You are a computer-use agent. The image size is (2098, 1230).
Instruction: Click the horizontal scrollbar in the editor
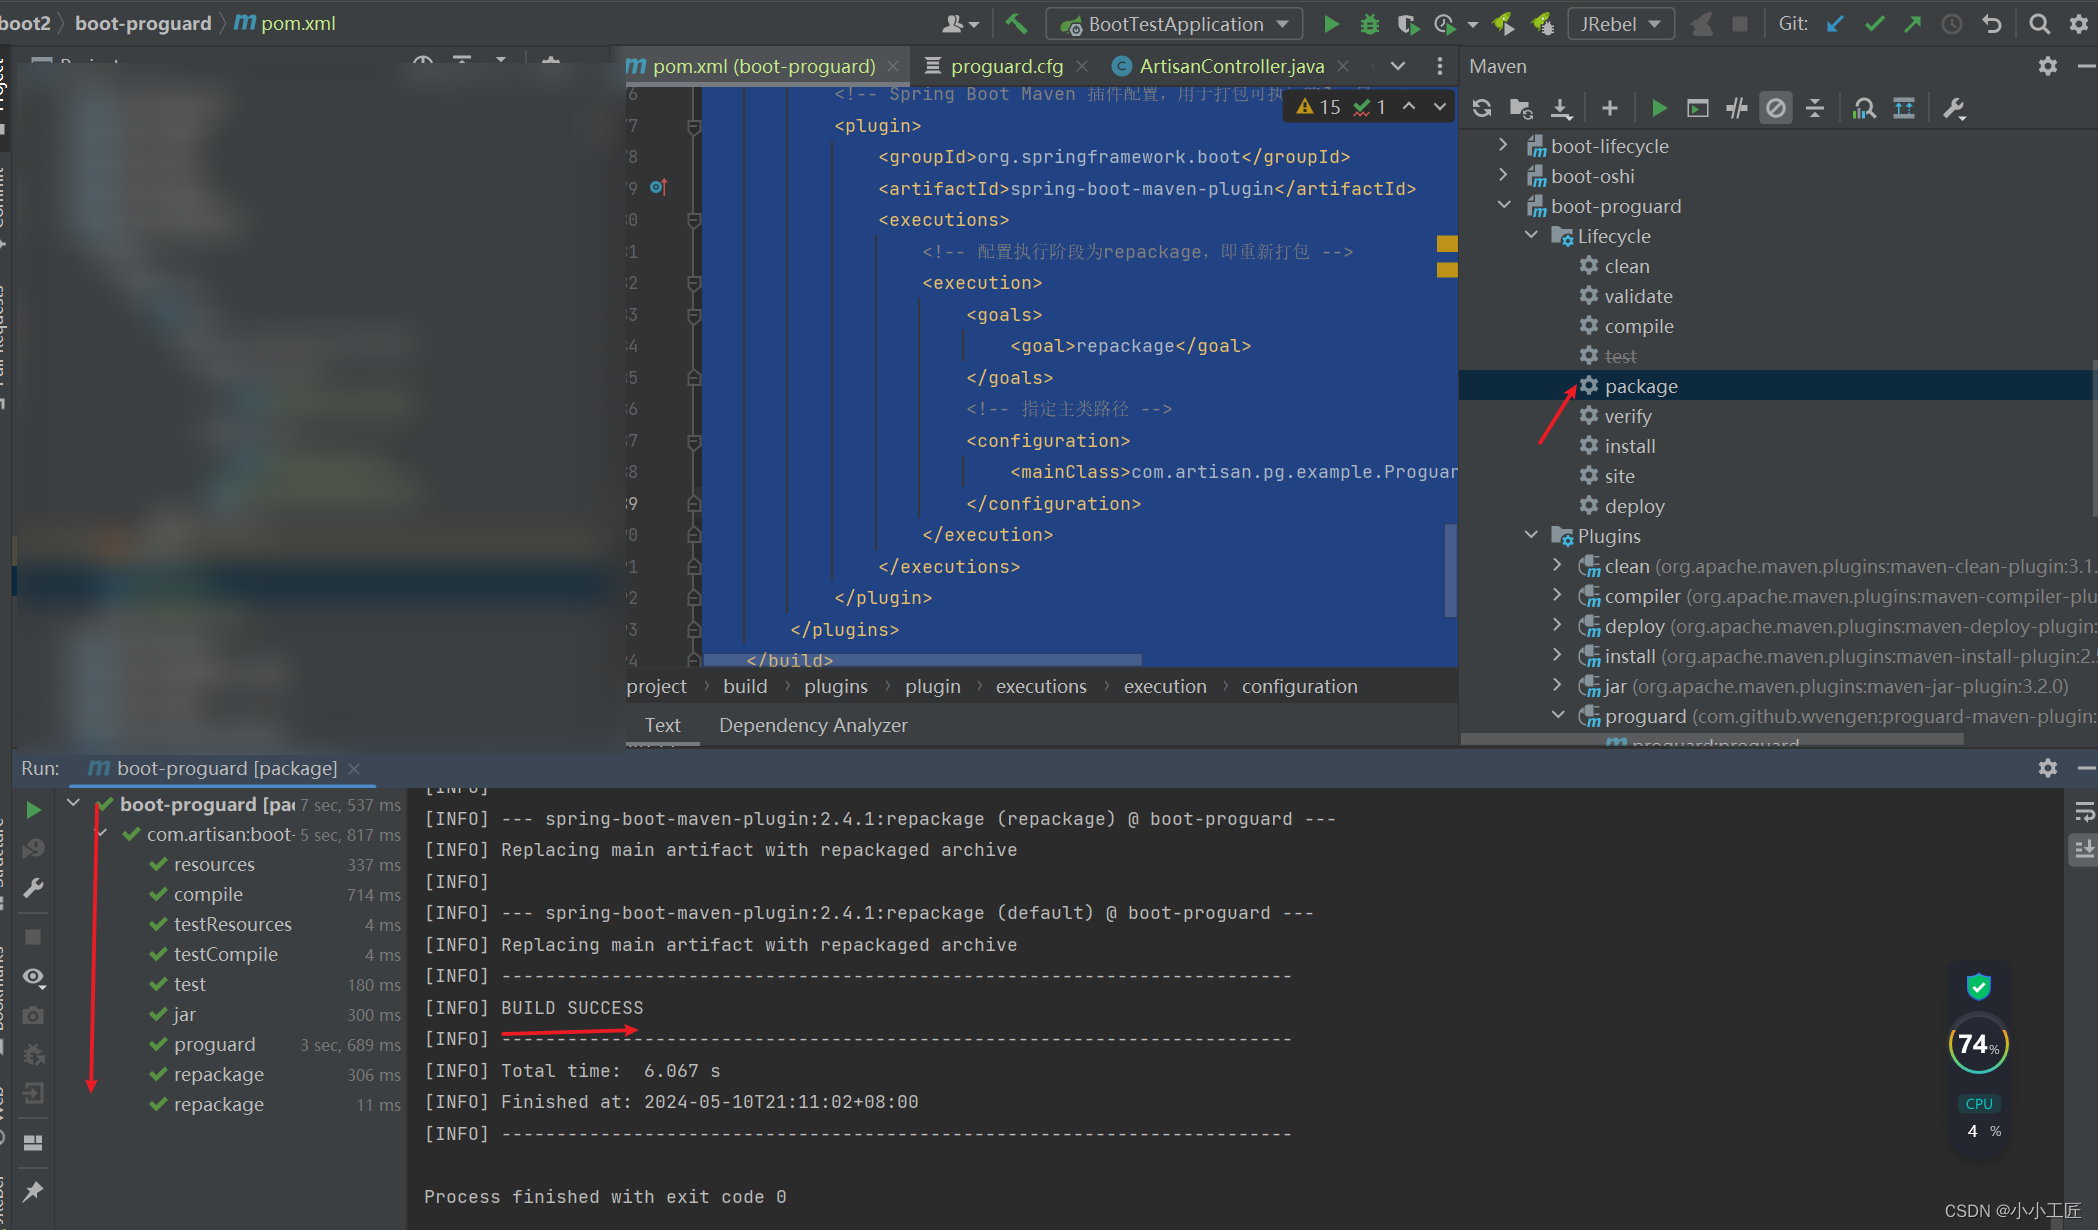click(925, 660)
